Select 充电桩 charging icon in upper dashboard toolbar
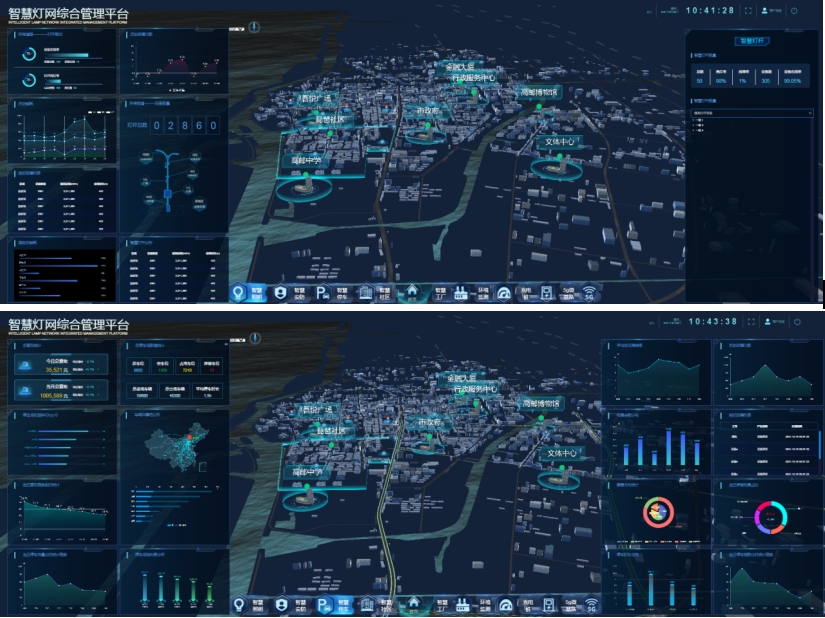Viewport: 825px width, 618px height. (547, 293)
